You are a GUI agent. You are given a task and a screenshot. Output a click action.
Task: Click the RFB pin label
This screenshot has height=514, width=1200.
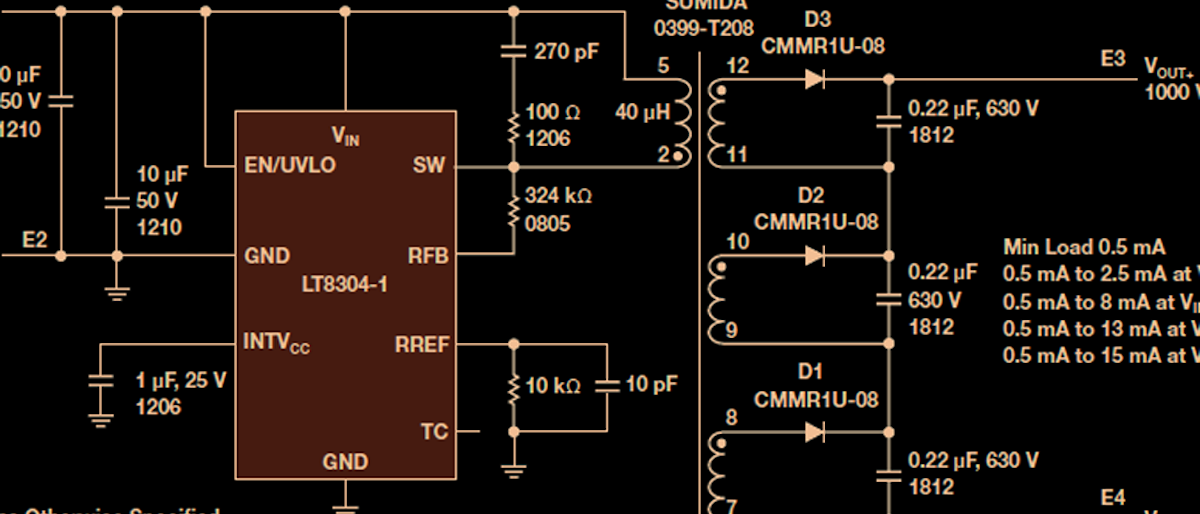[x=426, y=256]
